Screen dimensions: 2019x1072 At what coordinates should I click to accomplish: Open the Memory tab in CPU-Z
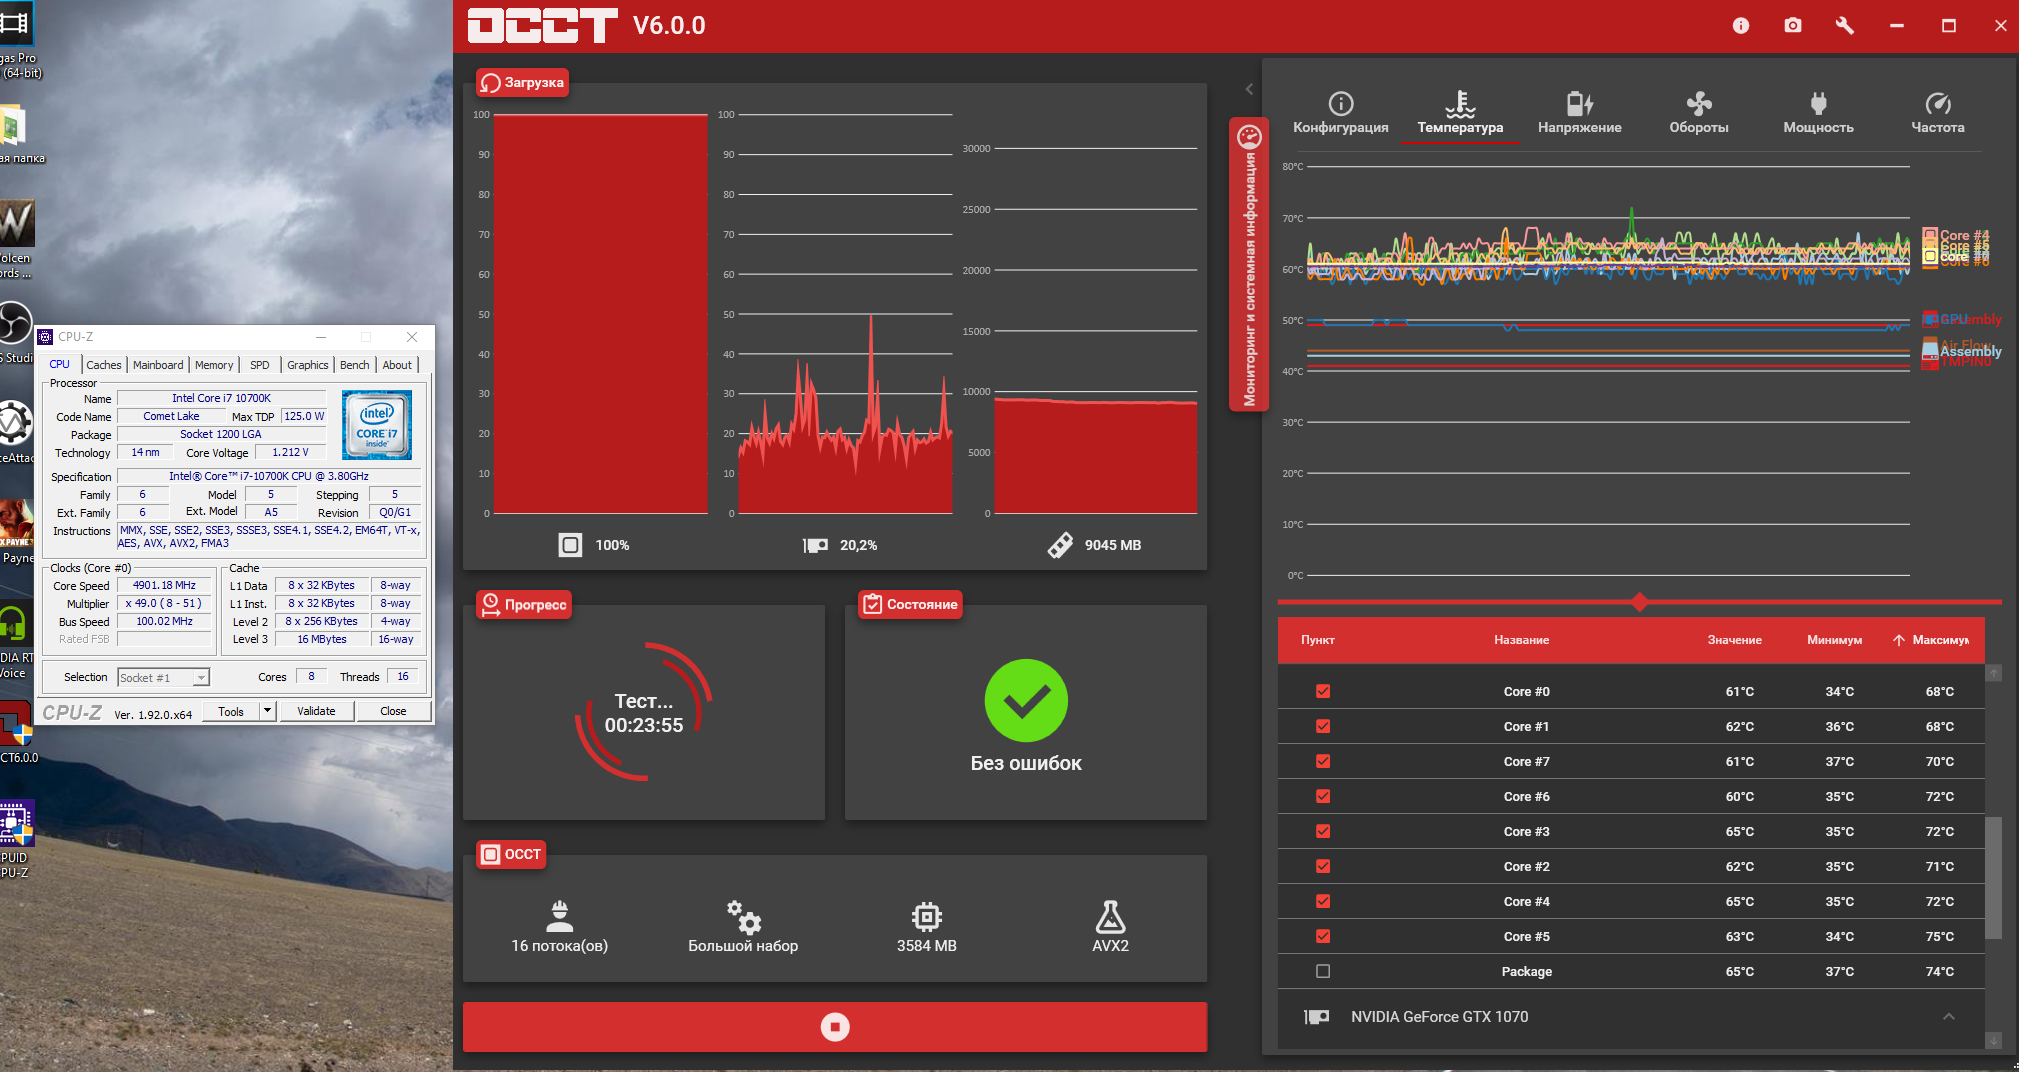click(214, 365)
